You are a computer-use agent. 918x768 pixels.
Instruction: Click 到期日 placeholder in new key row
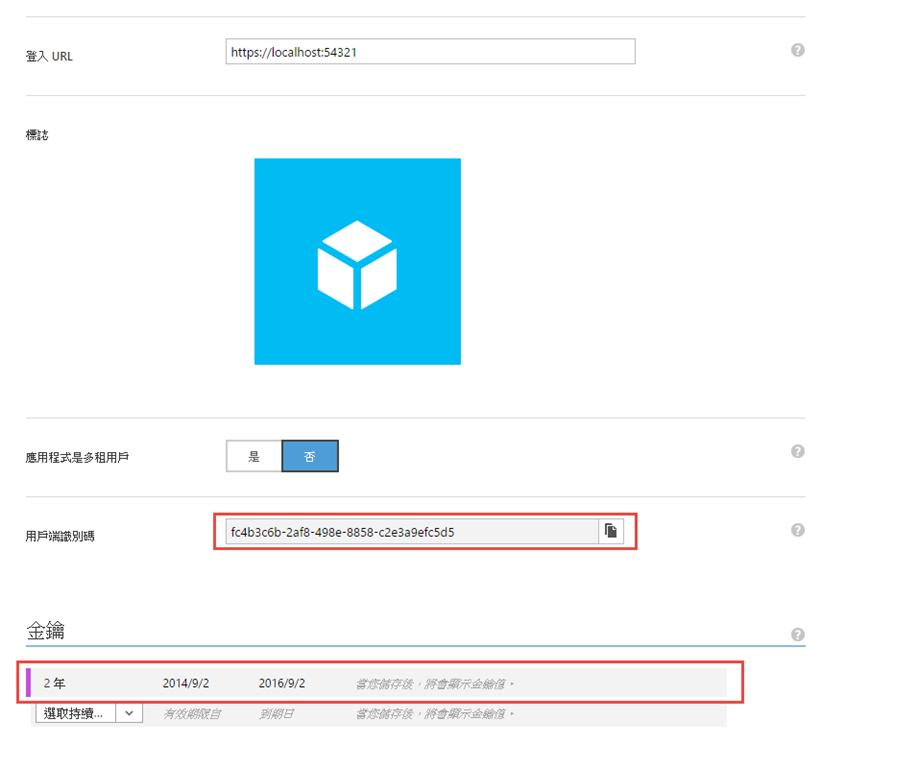point(276,714)
